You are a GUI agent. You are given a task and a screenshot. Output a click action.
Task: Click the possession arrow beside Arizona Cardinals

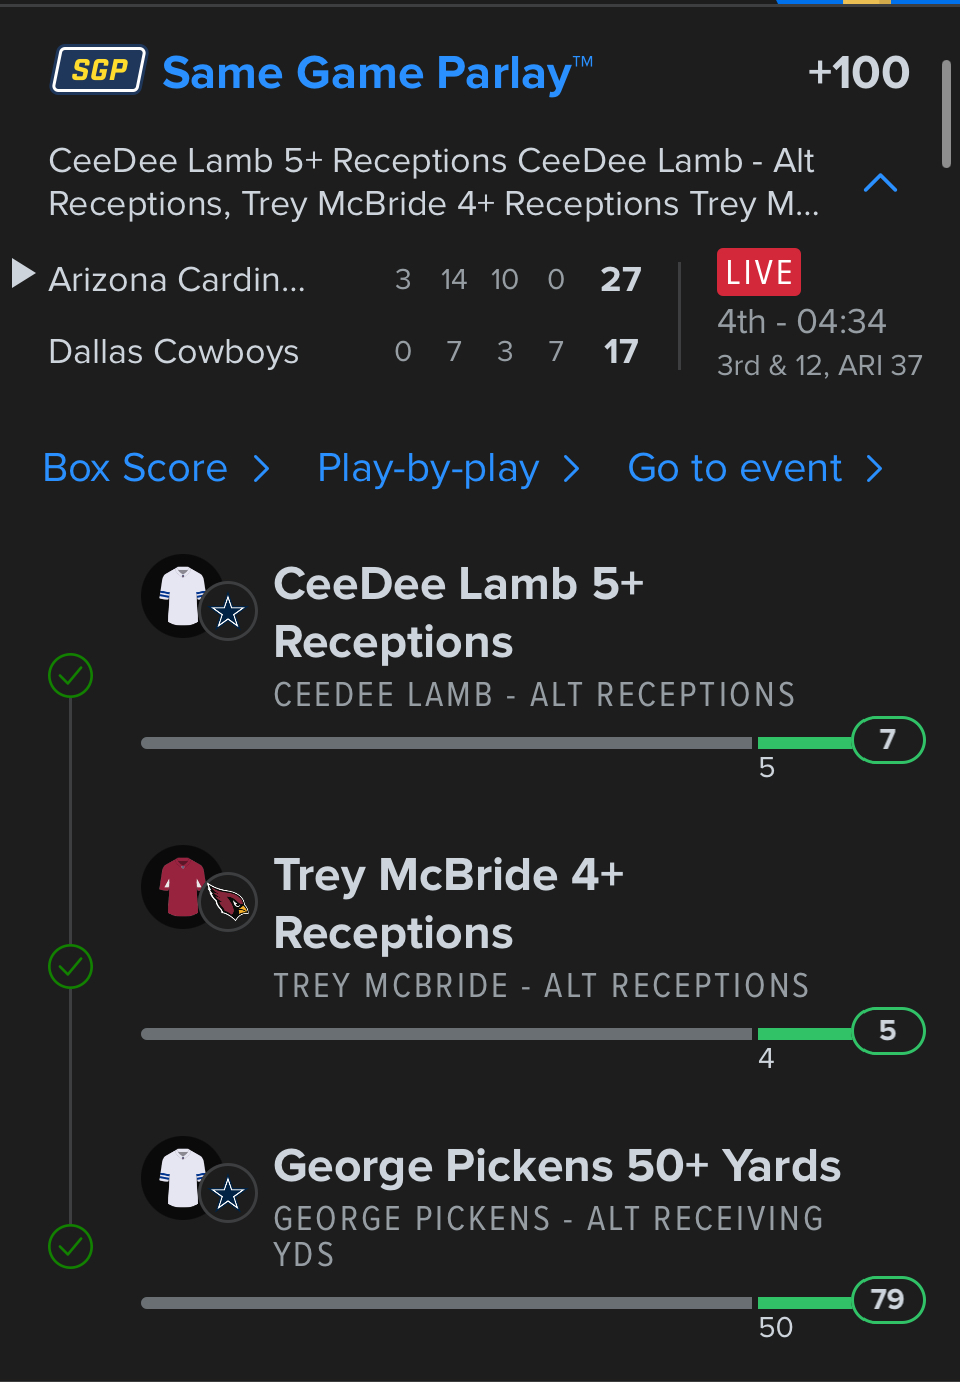[x=23, y=273]
